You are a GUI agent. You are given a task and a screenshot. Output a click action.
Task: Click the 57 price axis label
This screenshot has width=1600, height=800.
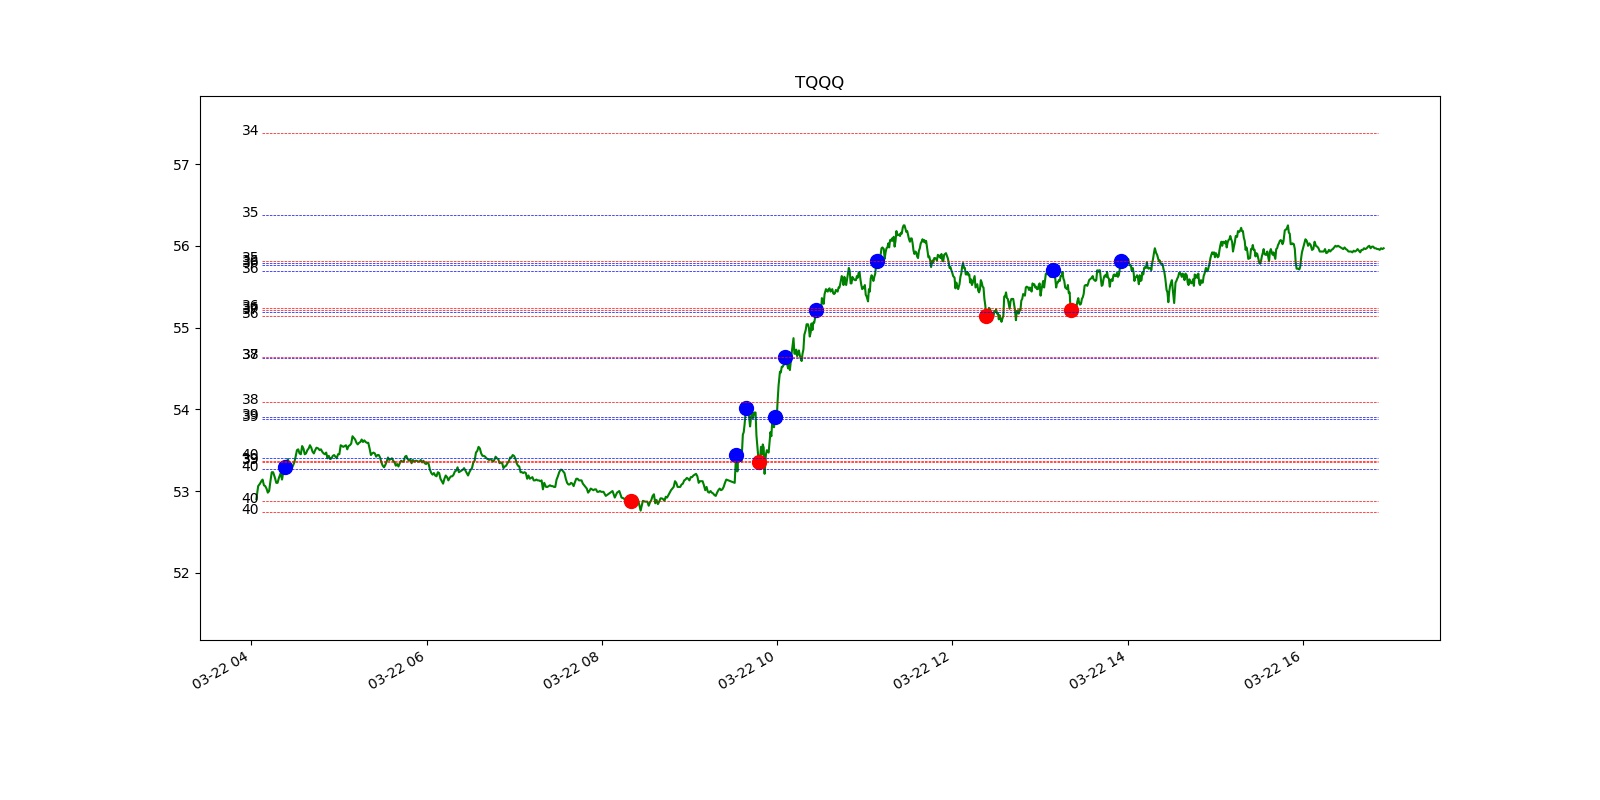[x=181, y=165]
